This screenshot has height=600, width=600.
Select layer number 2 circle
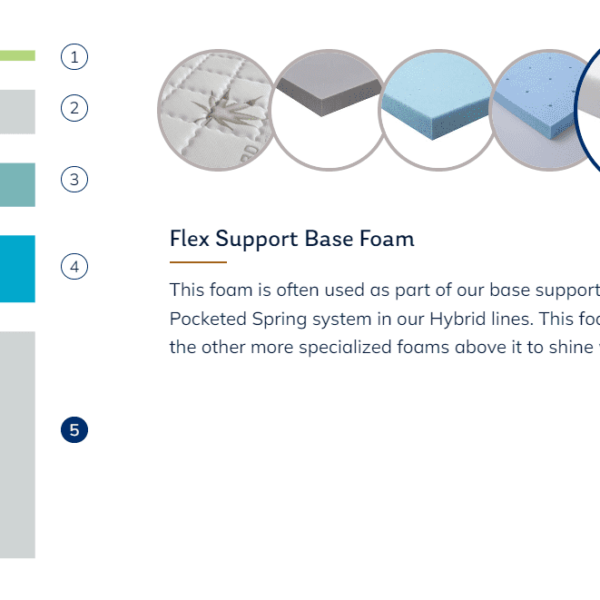[x=74, y=108]
